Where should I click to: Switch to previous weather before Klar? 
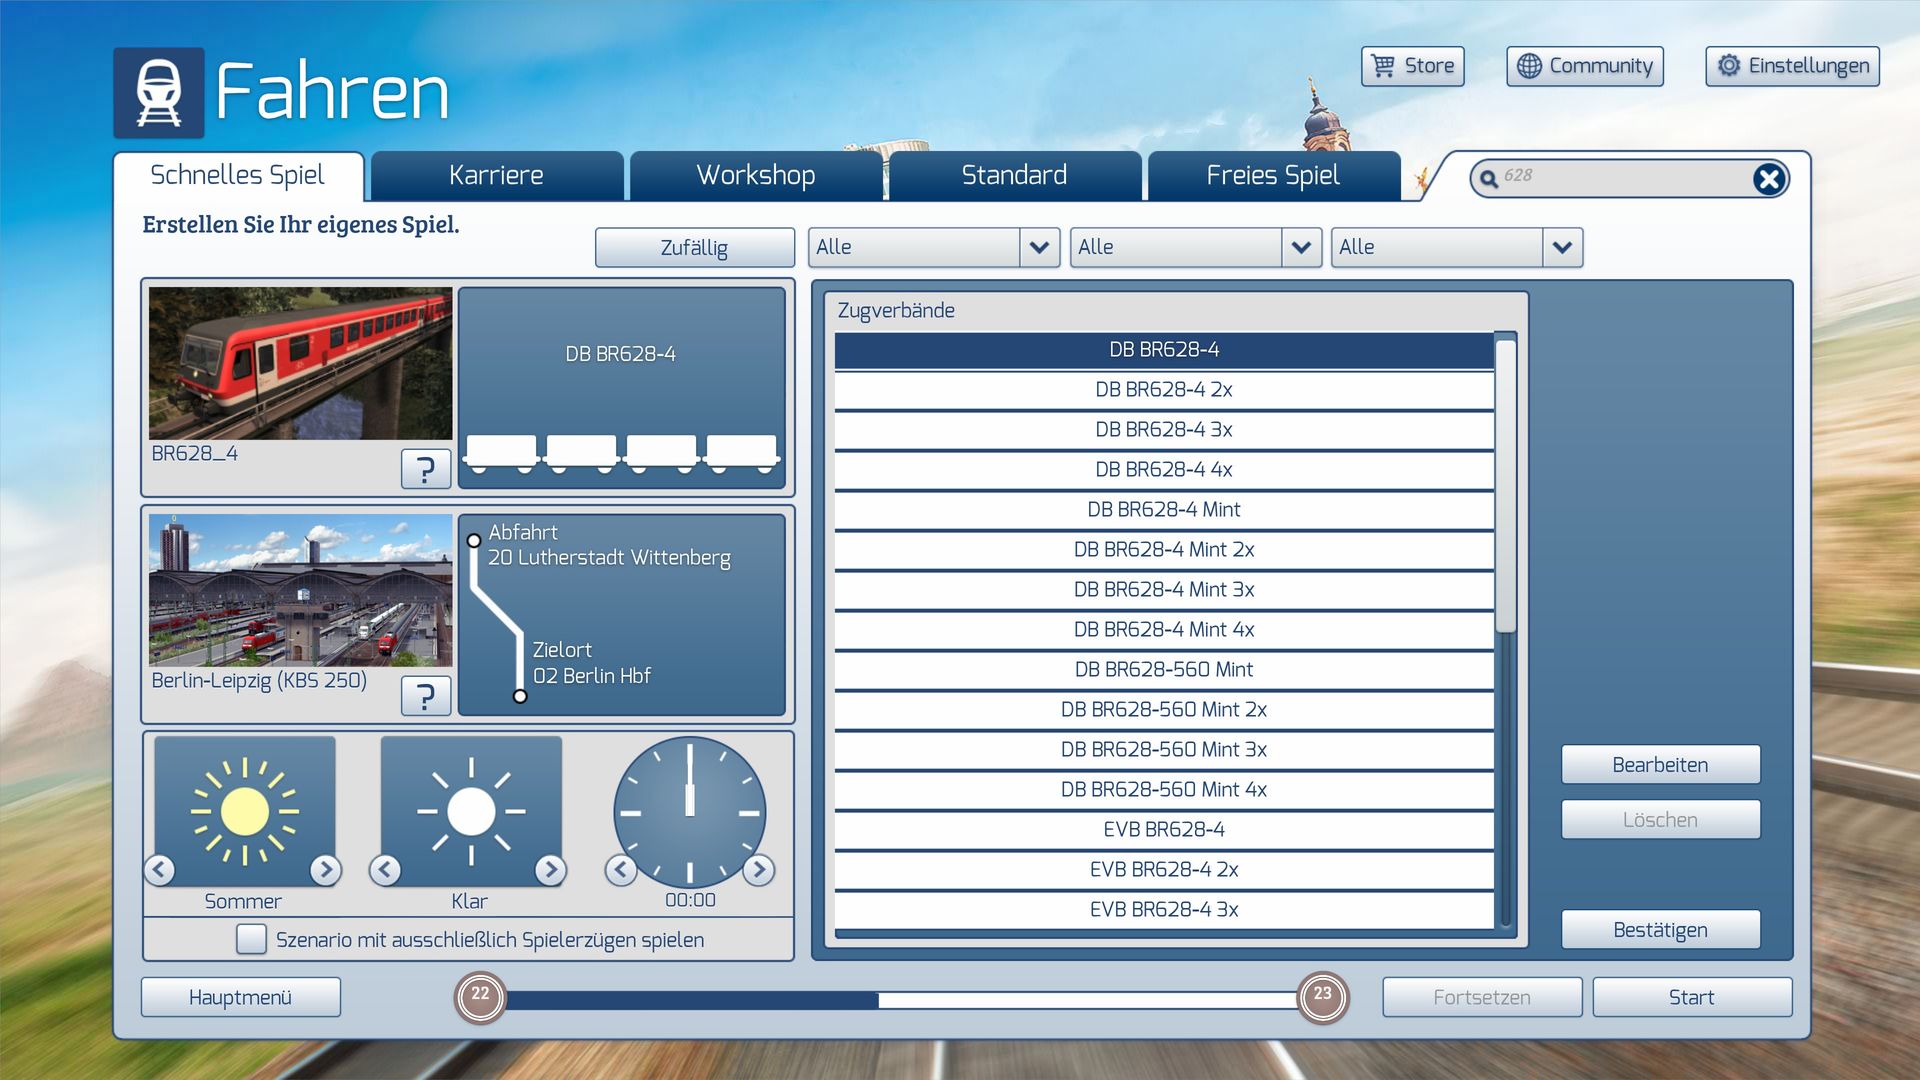(385, 870)
